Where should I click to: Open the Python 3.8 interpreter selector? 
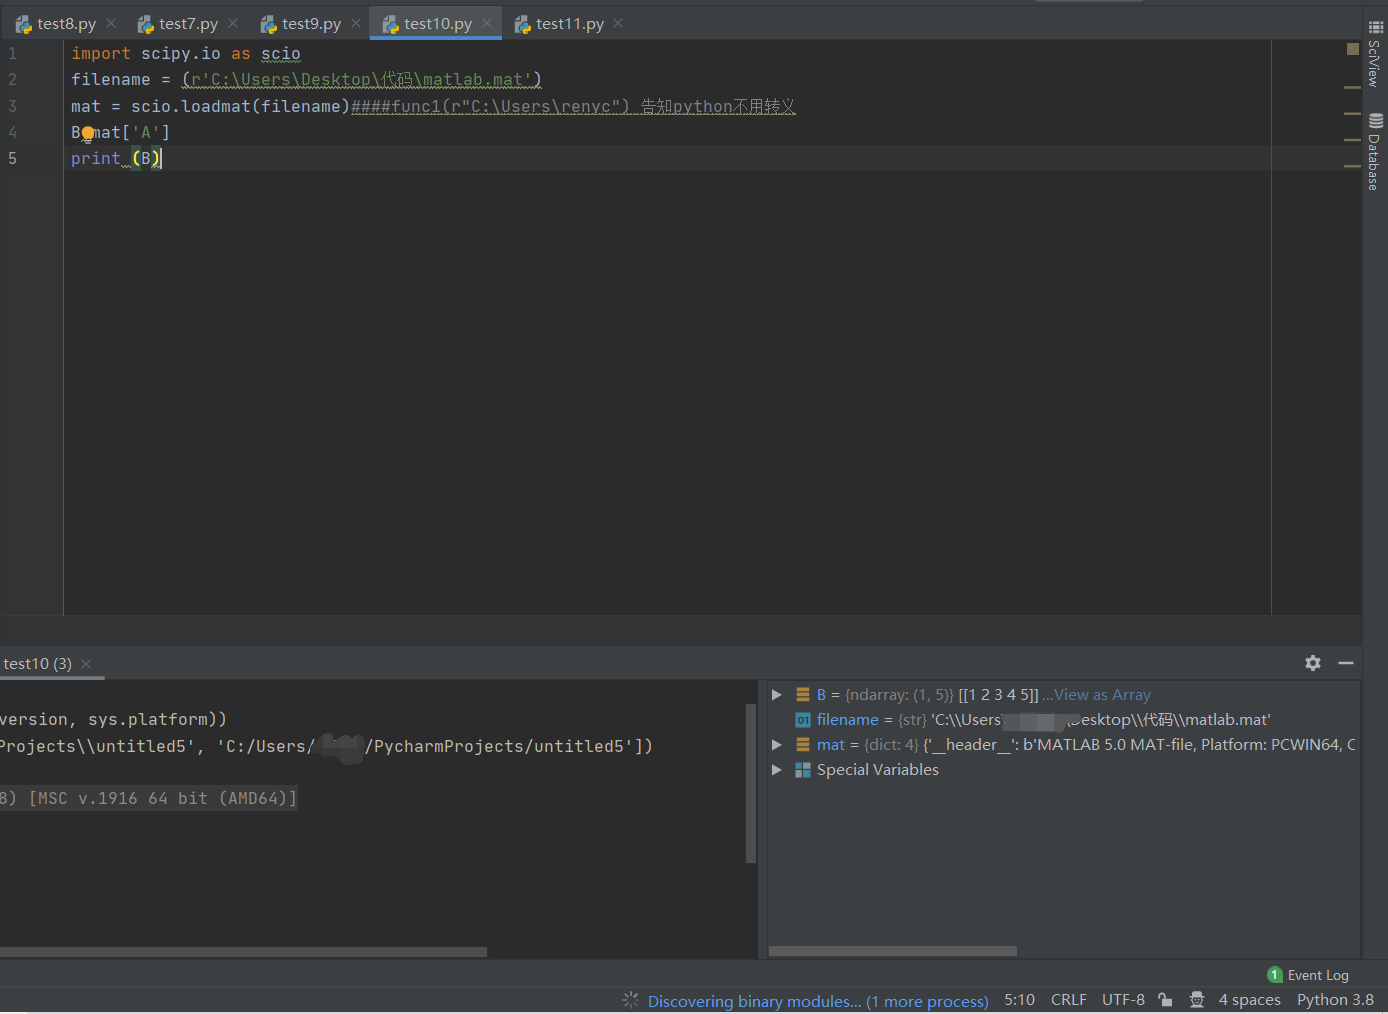click(x=1335, y=1000)
